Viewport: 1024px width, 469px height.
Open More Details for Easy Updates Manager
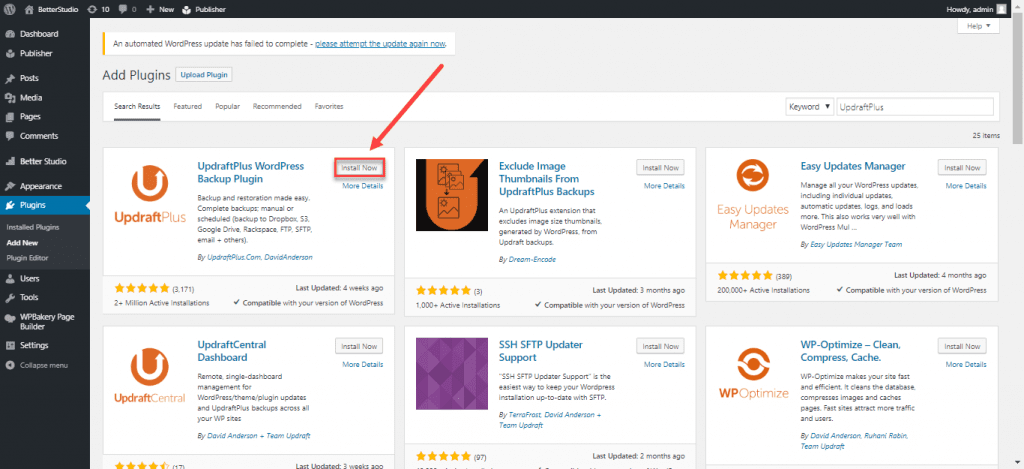pyautogui.click(x=966, y=186)
